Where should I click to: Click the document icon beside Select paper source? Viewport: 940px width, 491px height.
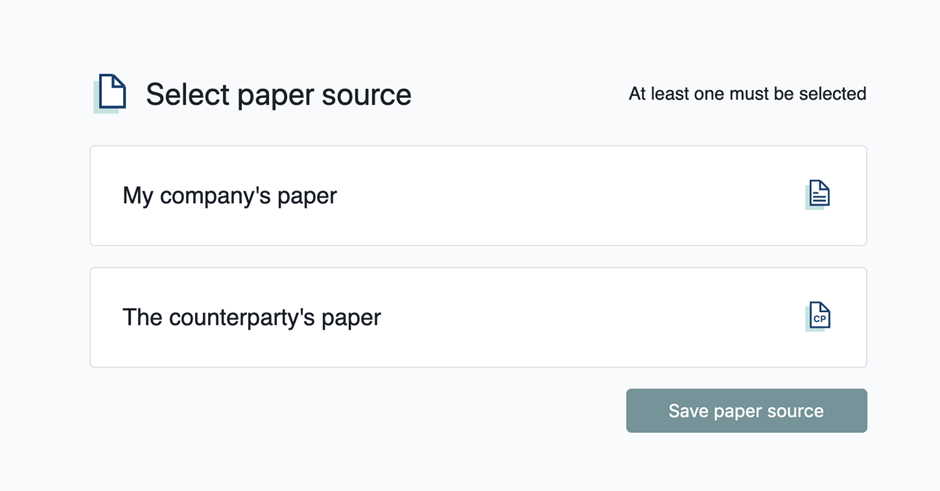click(x=110, y=93)
